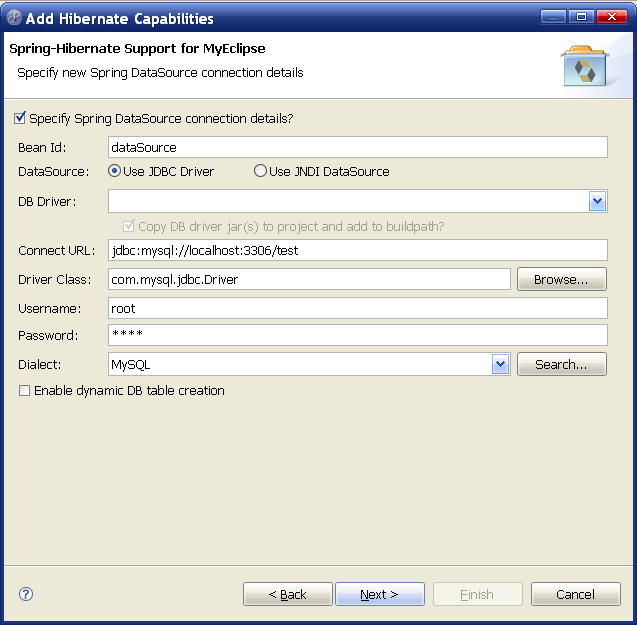Cancel the Add Hibernate Capabilities wizard
Viewport: 637px width, 625px height.
(576, 594)
